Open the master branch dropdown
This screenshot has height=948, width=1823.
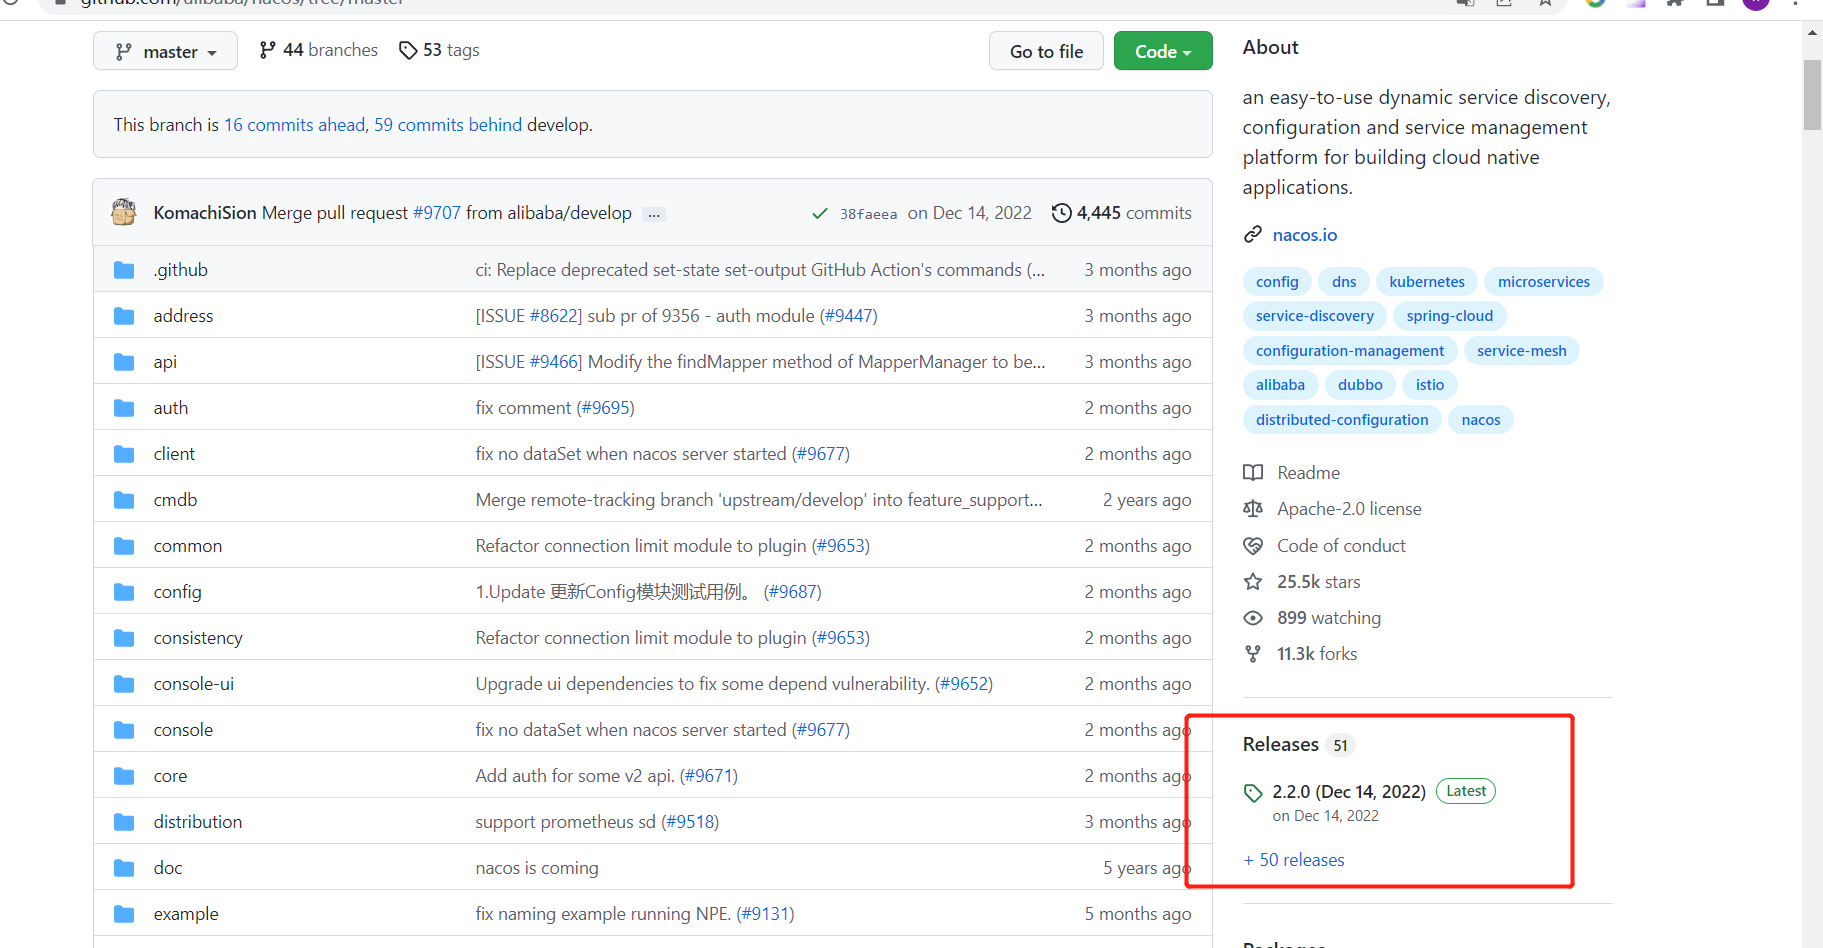click(165, 51)
